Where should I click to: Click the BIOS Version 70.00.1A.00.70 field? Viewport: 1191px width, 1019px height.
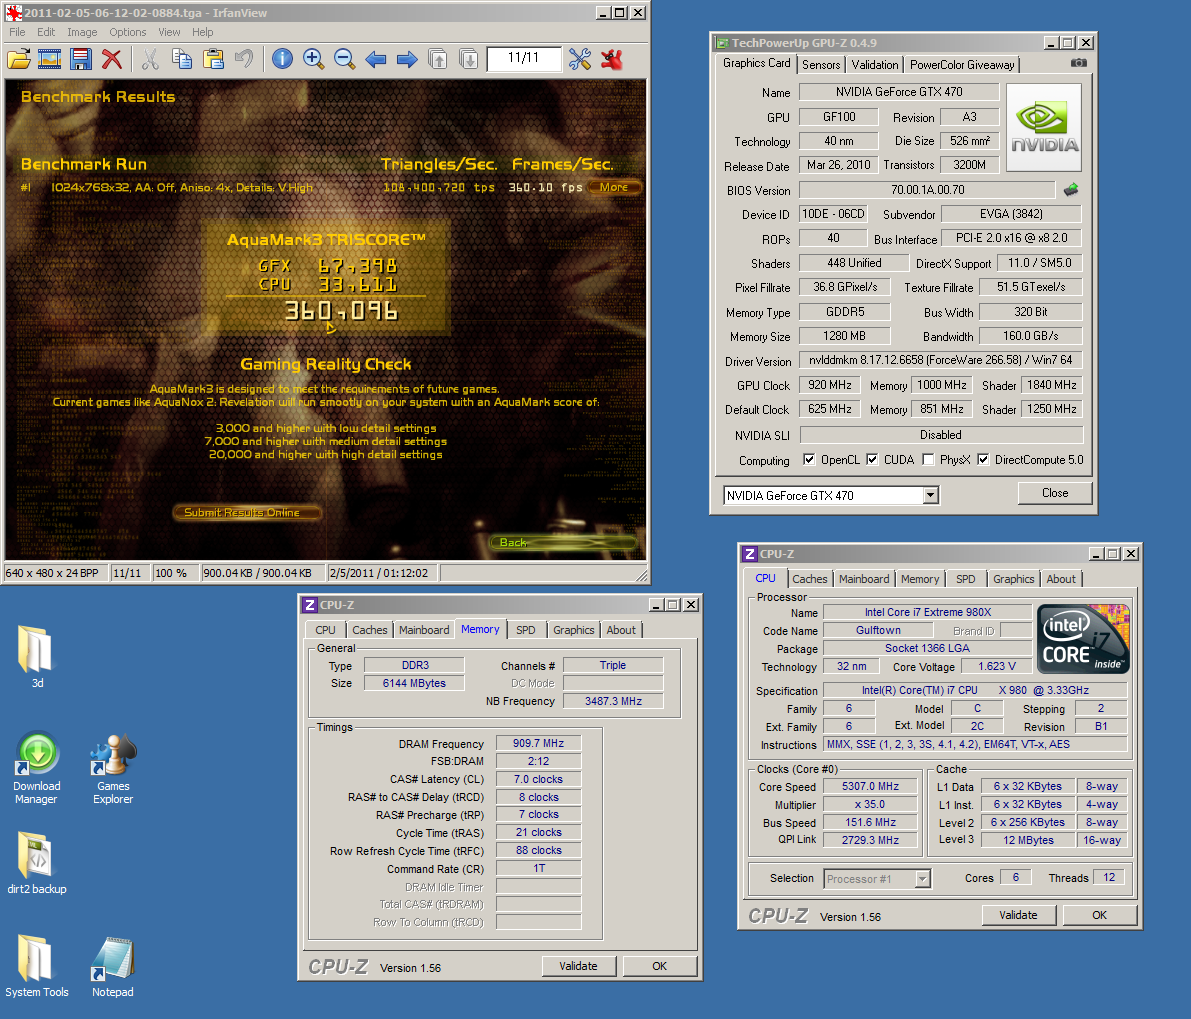point(927,190)
